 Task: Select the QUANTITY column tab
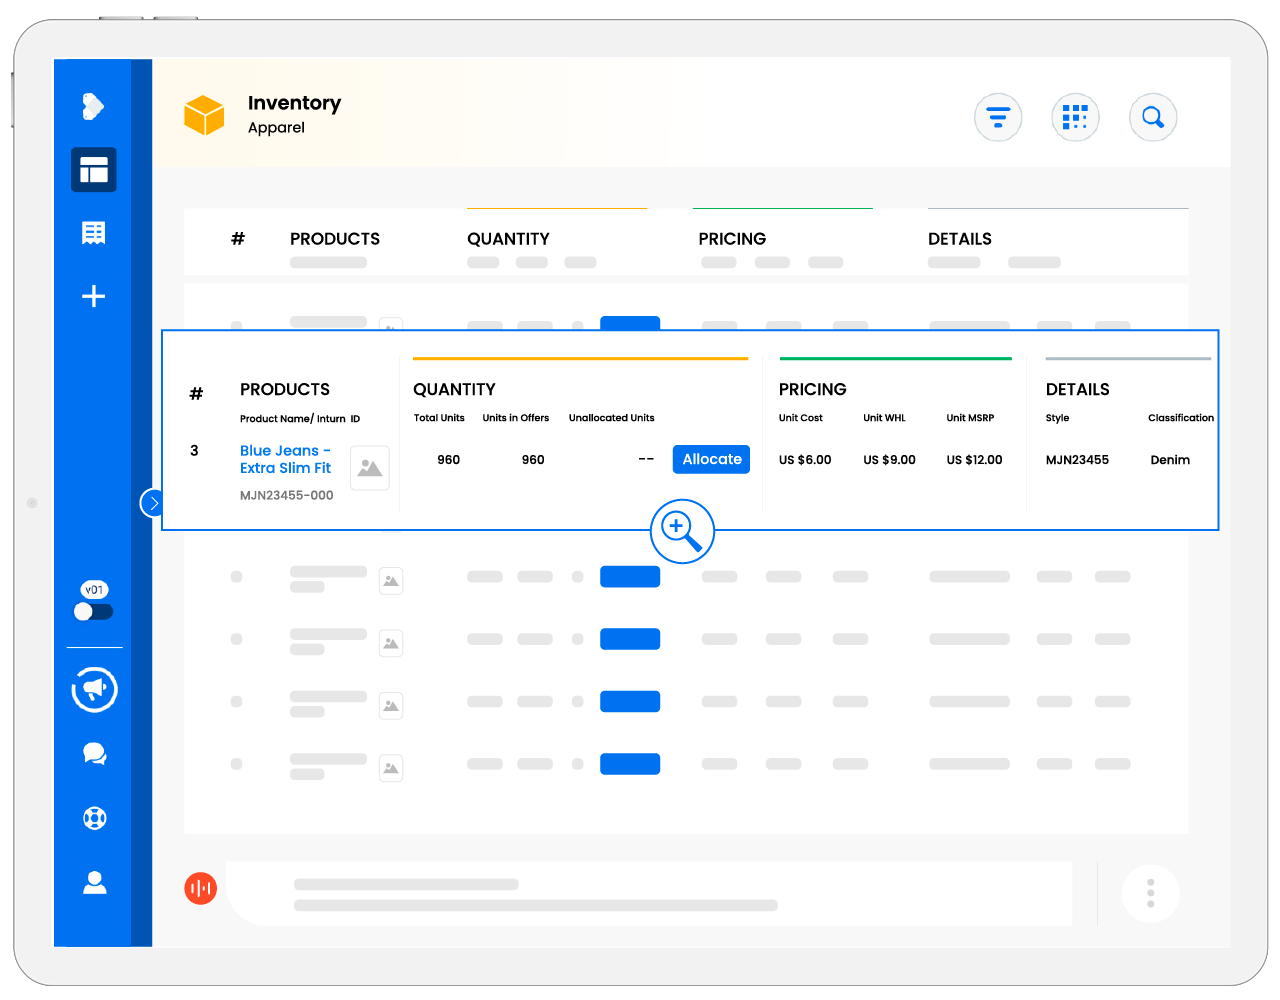pos(454,389)
